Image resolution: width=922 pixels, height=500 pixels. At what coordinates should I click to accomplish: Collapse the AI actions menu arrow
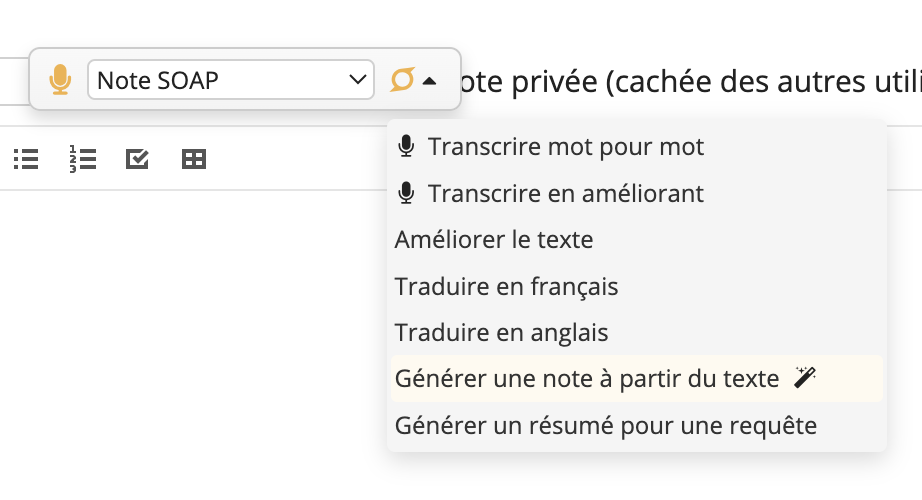(x=429, y=81)
